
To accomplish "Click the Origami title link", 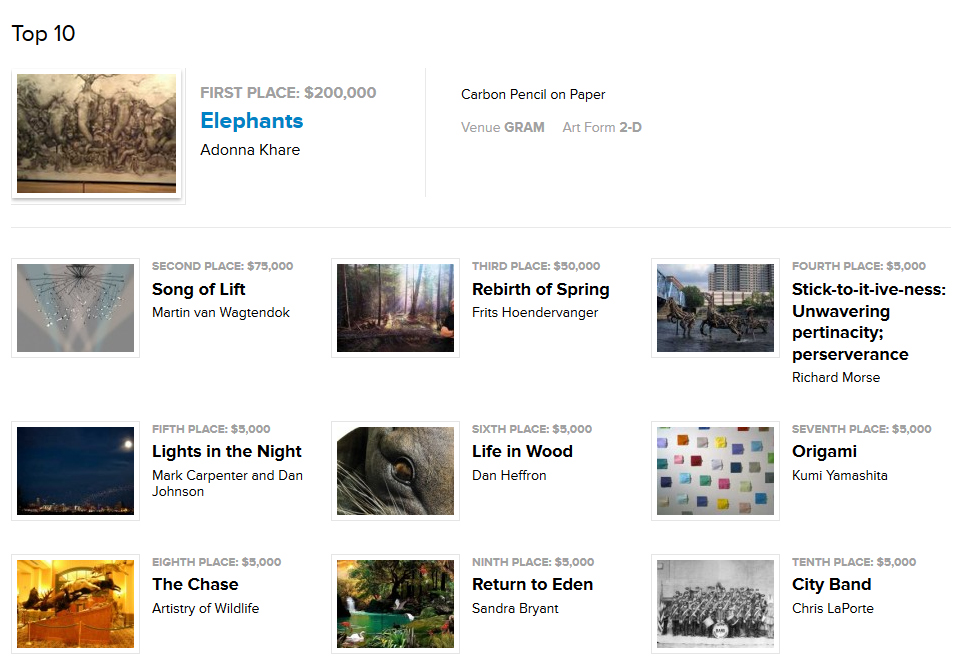I will click(x=824, y=451).
